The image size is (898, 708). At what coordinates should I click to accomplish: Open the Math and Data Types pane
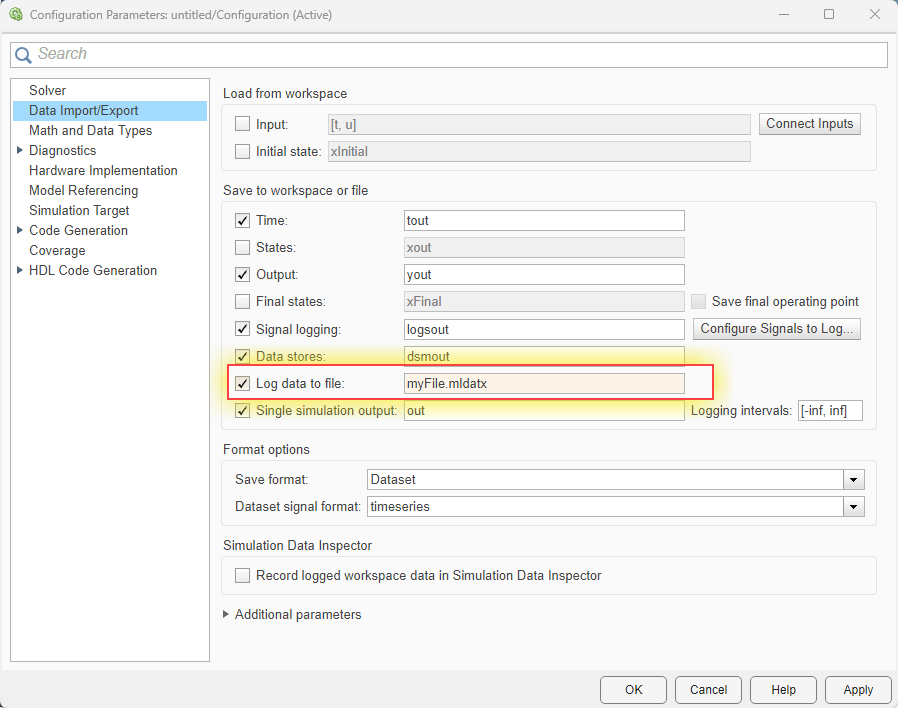pyautogui.click(x=90, y=131)
